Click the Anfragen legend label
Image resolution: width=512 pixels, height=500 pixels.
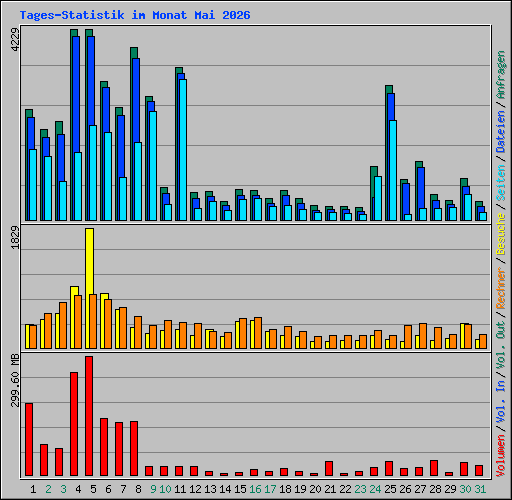(x=501, y=75)
